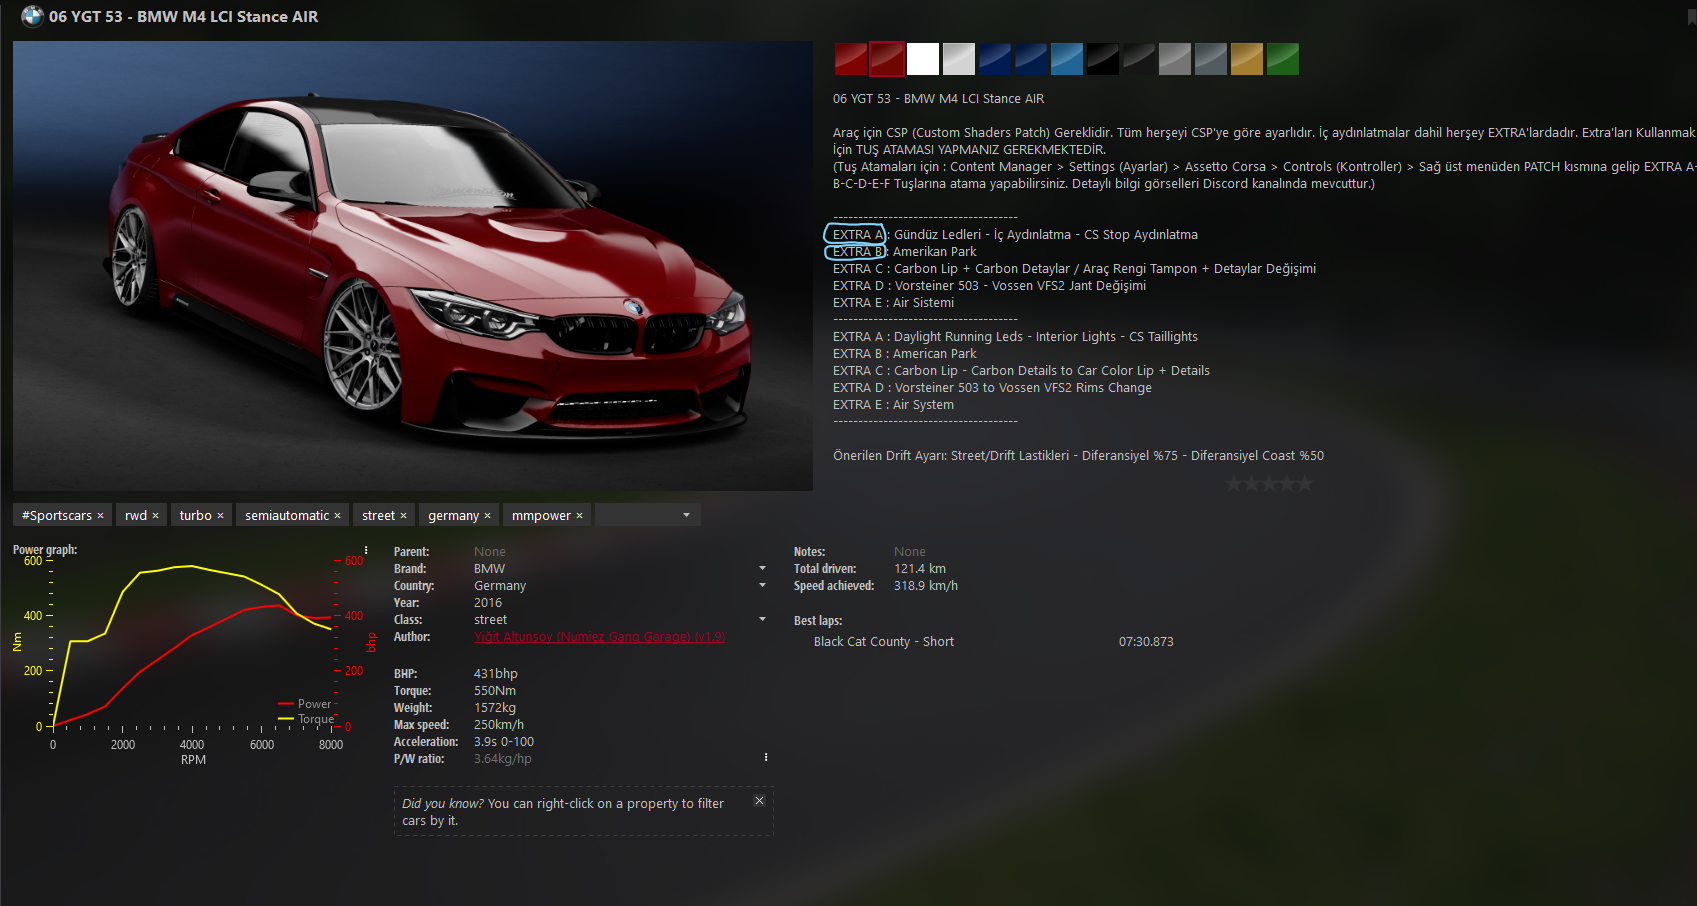Select the gold car skin

pos(1247,59)
